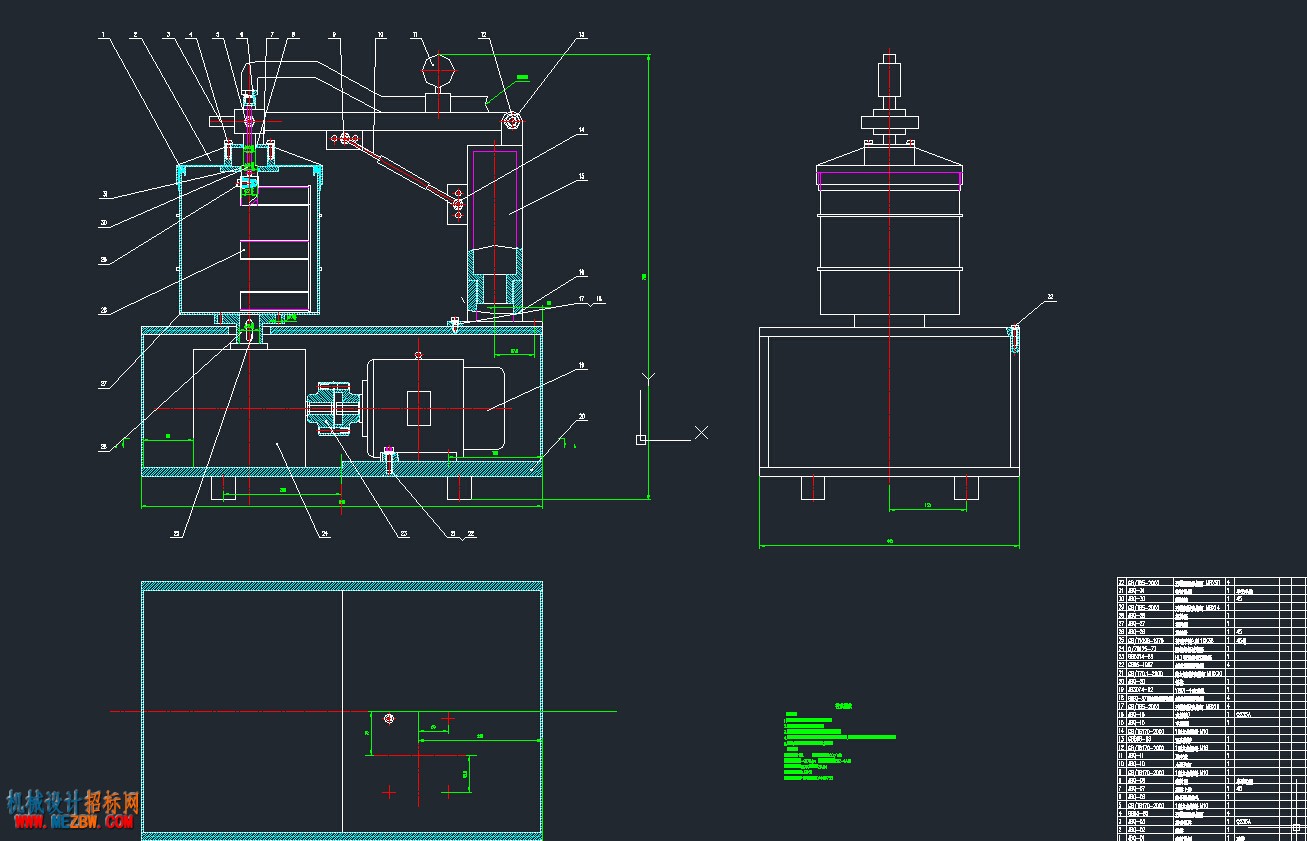Select the round knob handle of part 11
Image resolution: width=1307 pixels, height=841 pixels.
click(439, 70)
